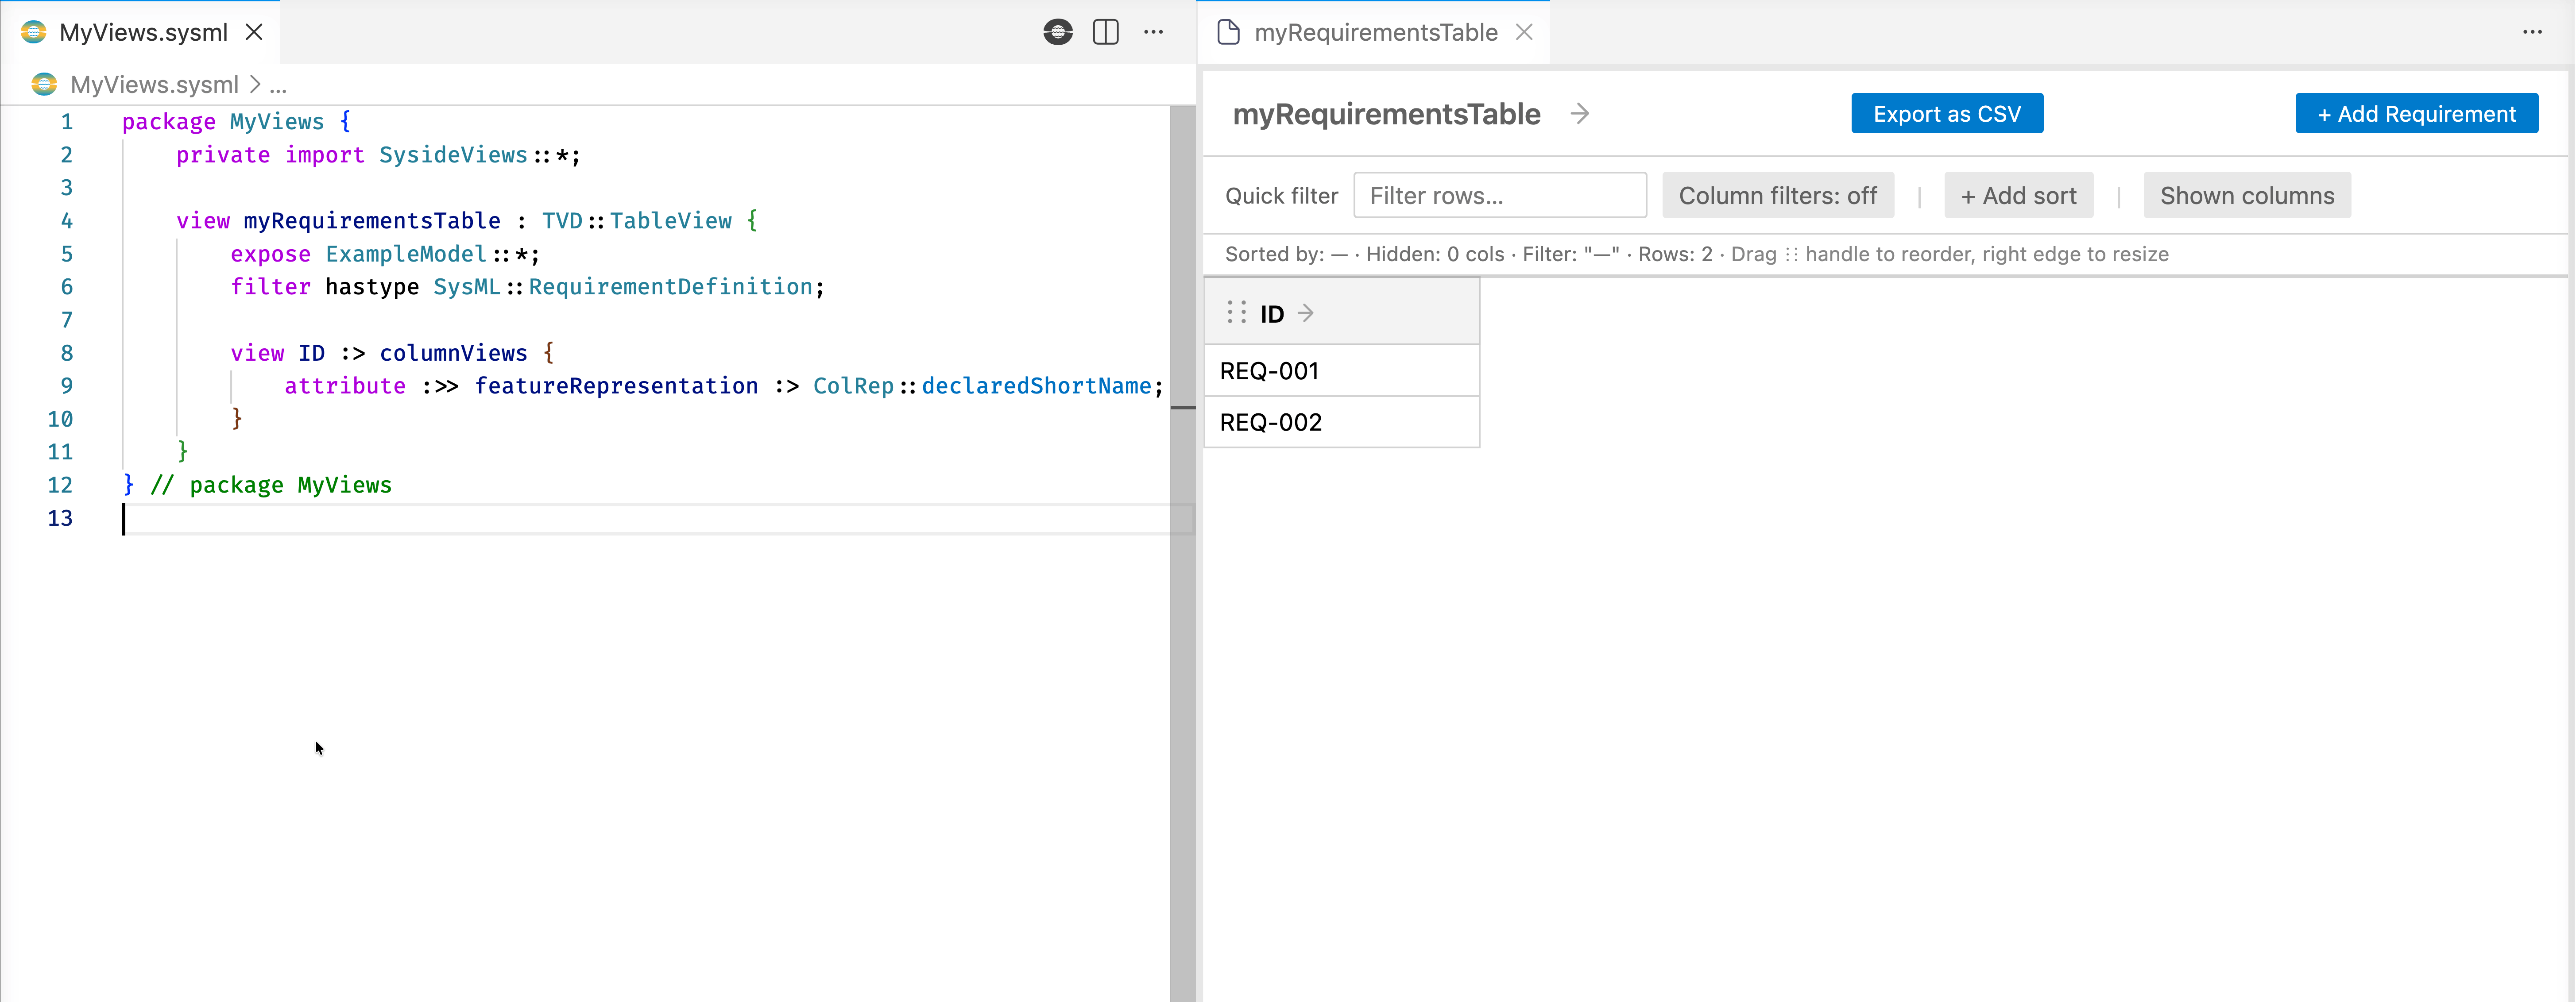Screen dimensions: 2576x1002
Task: Click 'columnViews' on line 8
Action: coord(453,353)
